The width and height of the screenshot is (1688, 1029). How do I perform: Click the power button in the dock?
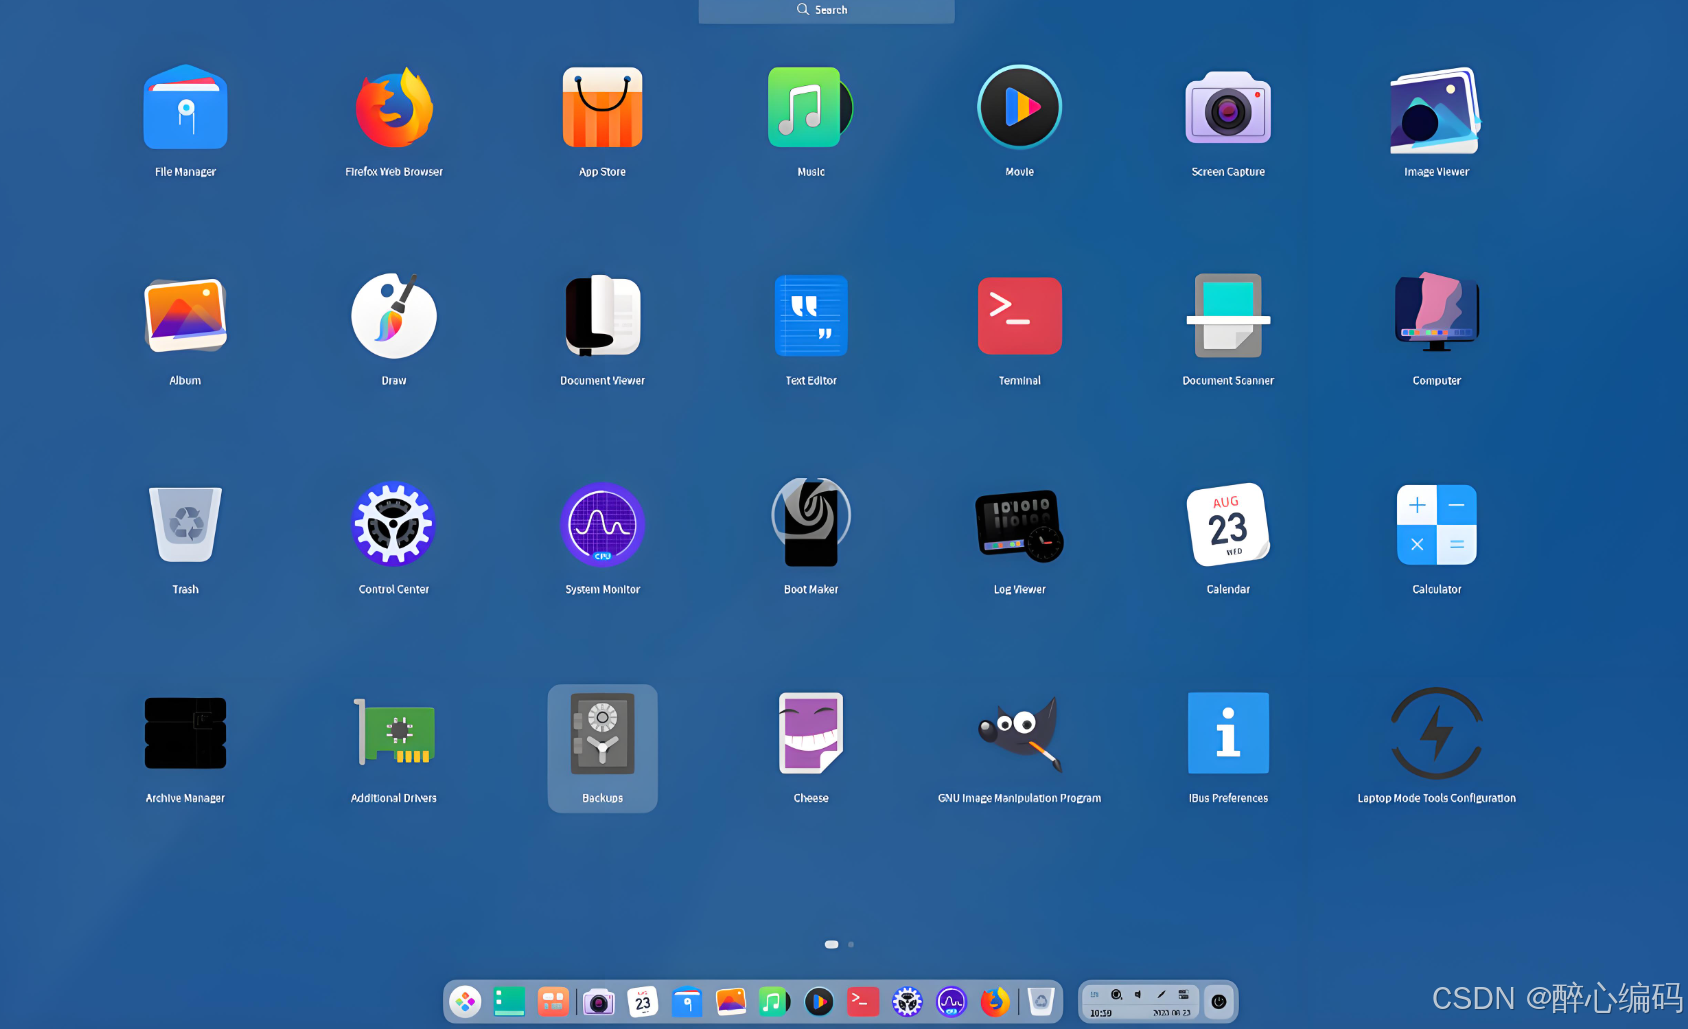(x=1219, y=1001)
